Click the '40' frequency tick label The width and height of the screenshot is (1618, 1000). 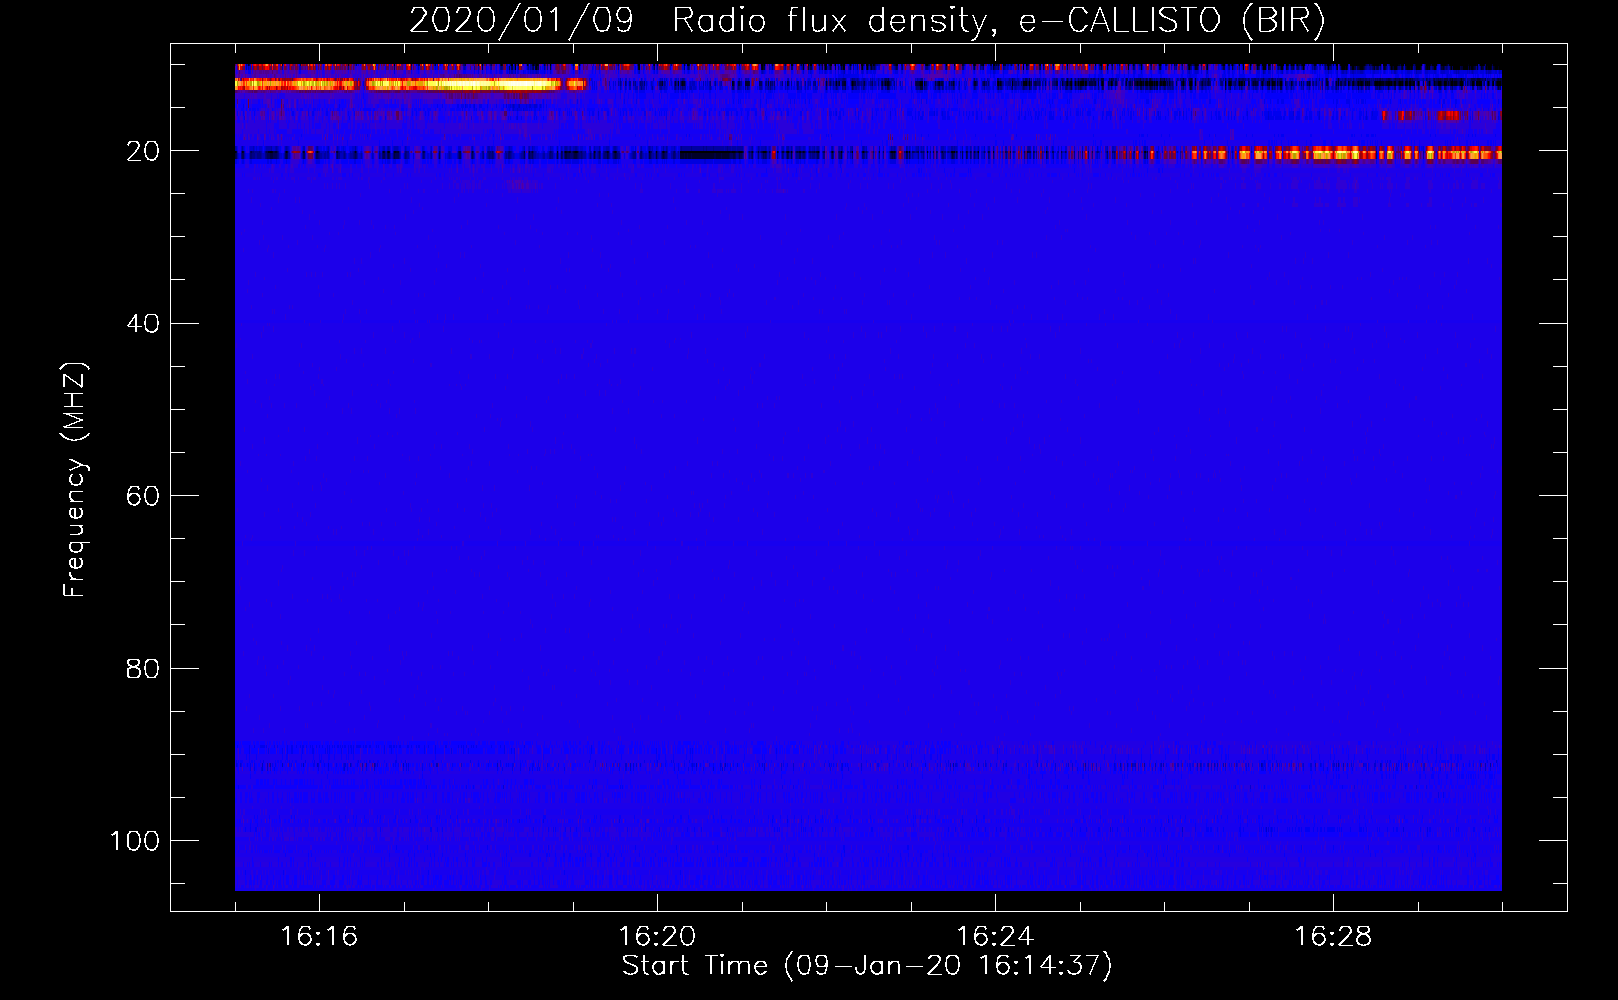pos(143,324)
